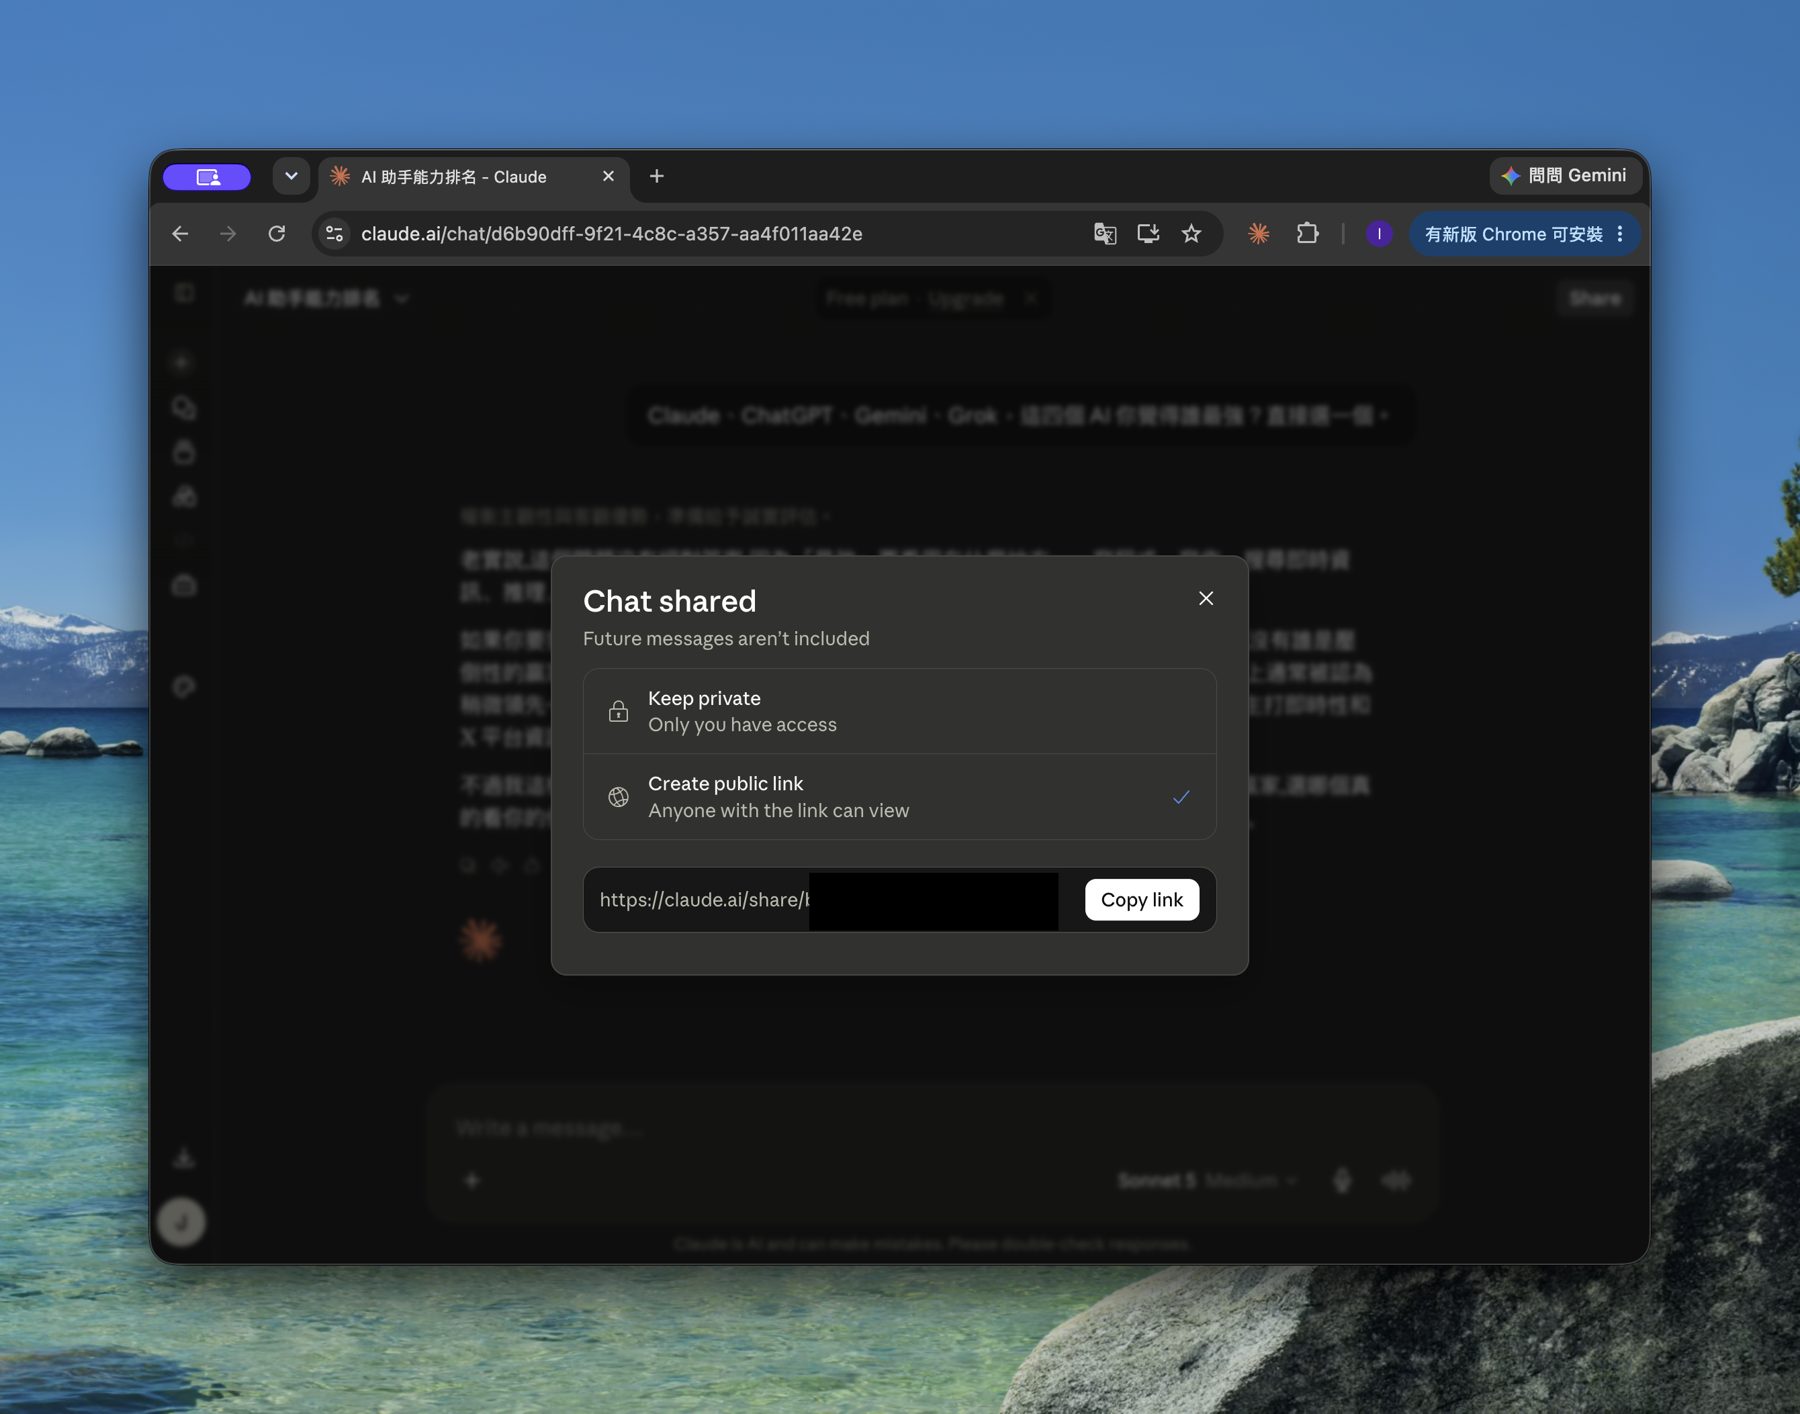
Task: Click the Share button in Claude header
Action: pos(1595,298)
